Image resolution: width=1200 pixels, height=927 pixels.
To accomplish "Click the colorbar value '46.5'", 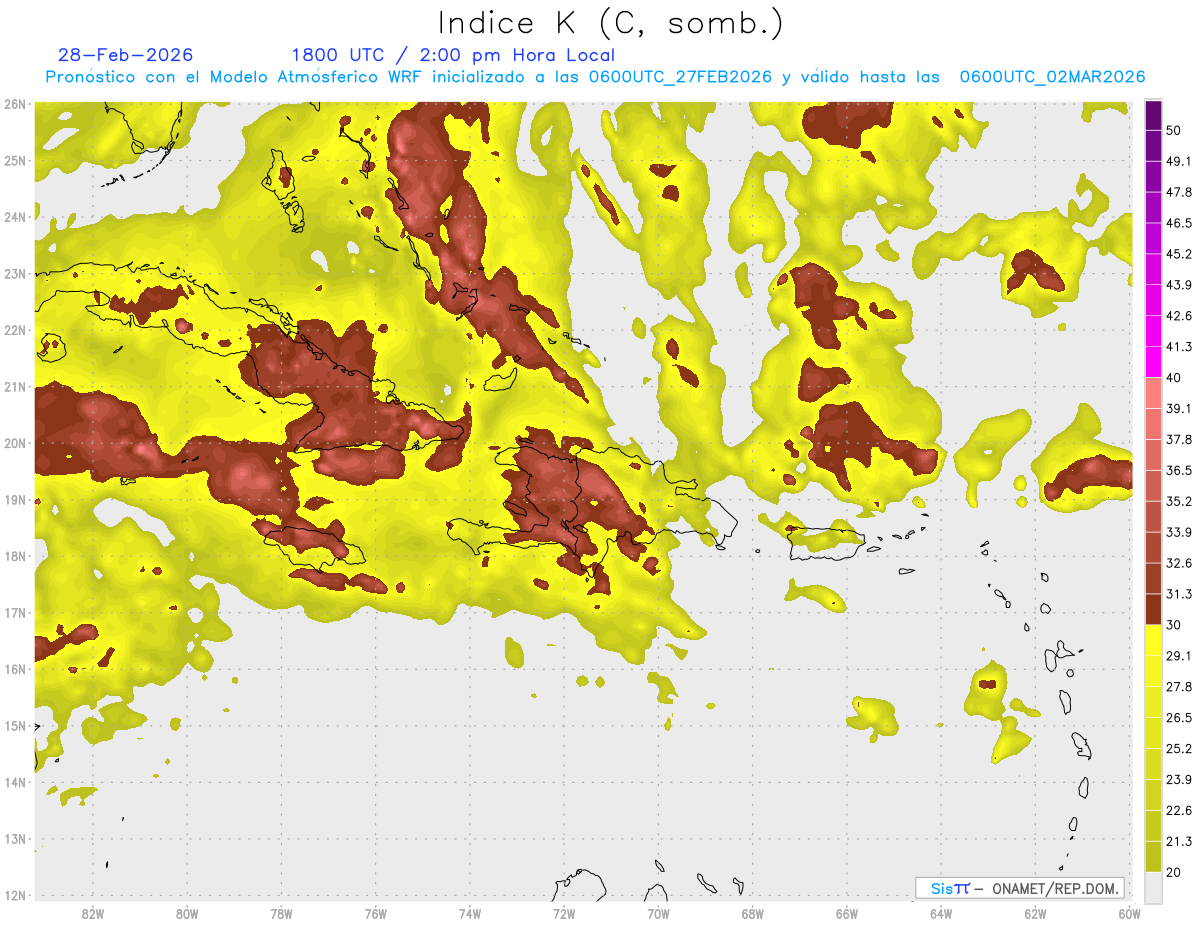I will point(1179,224).
